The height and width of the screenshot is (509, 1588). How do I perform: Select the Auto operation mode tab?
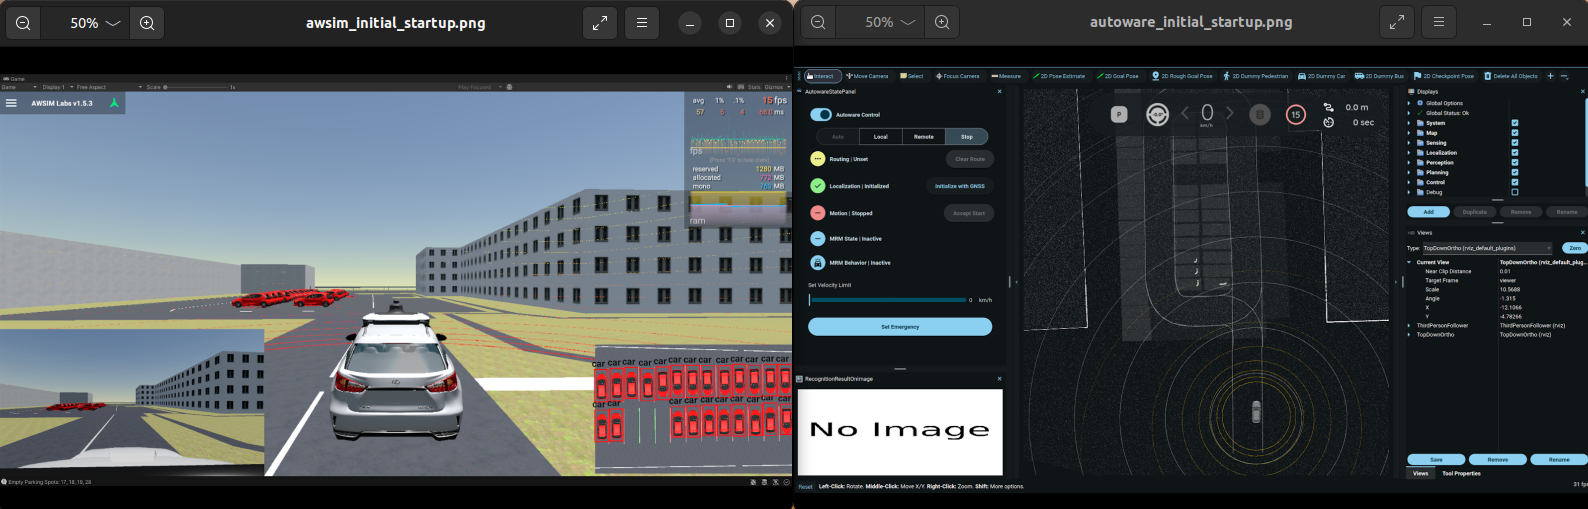tap(838, 137)
